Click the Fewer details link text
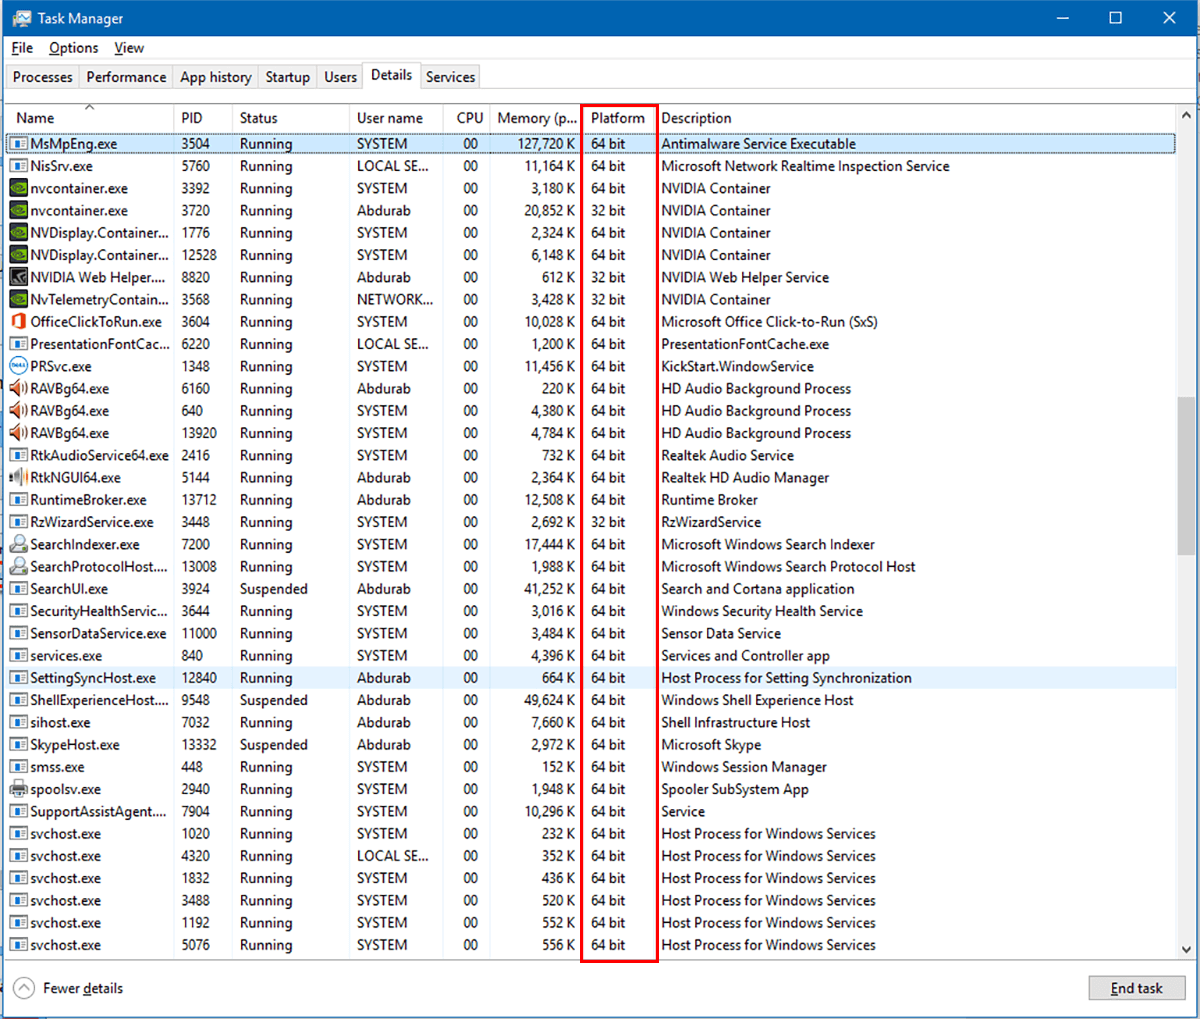This screenshot has height=1019, width=1200. (83, 988)
